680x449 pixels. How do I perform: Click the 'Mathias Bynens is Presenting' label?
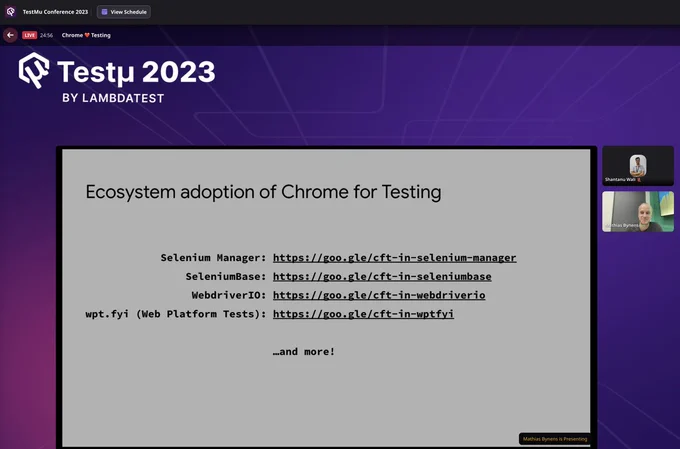point(555,439)
